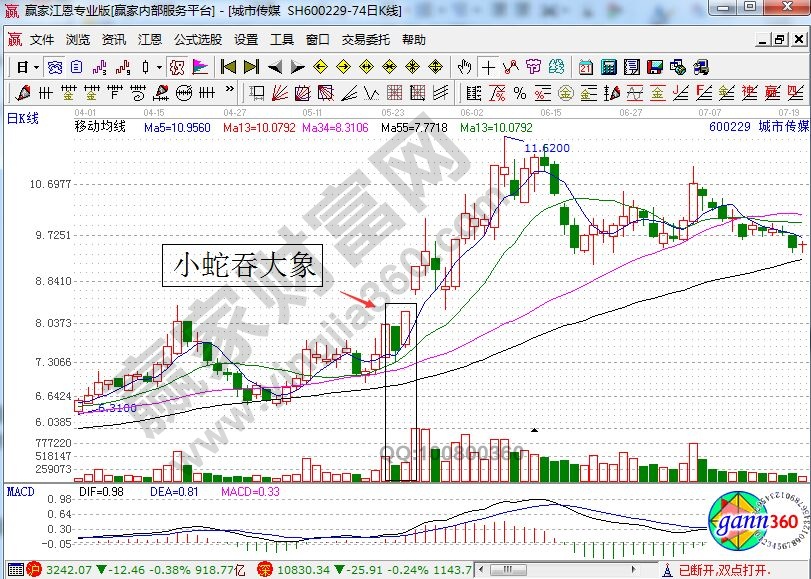
Task: Select the percent sign drawing tool
Action: (520, 93)
